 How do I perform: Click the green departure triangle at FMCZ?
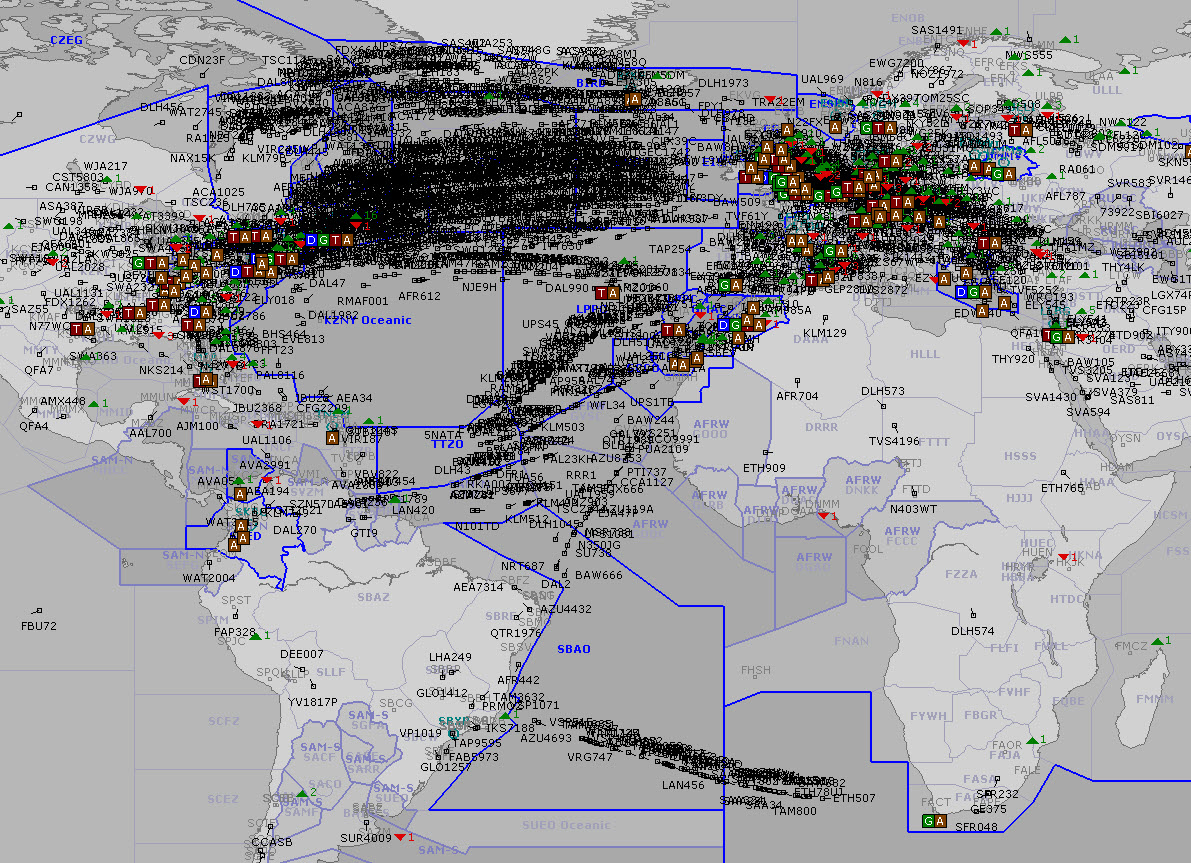tap(1155, 640)
